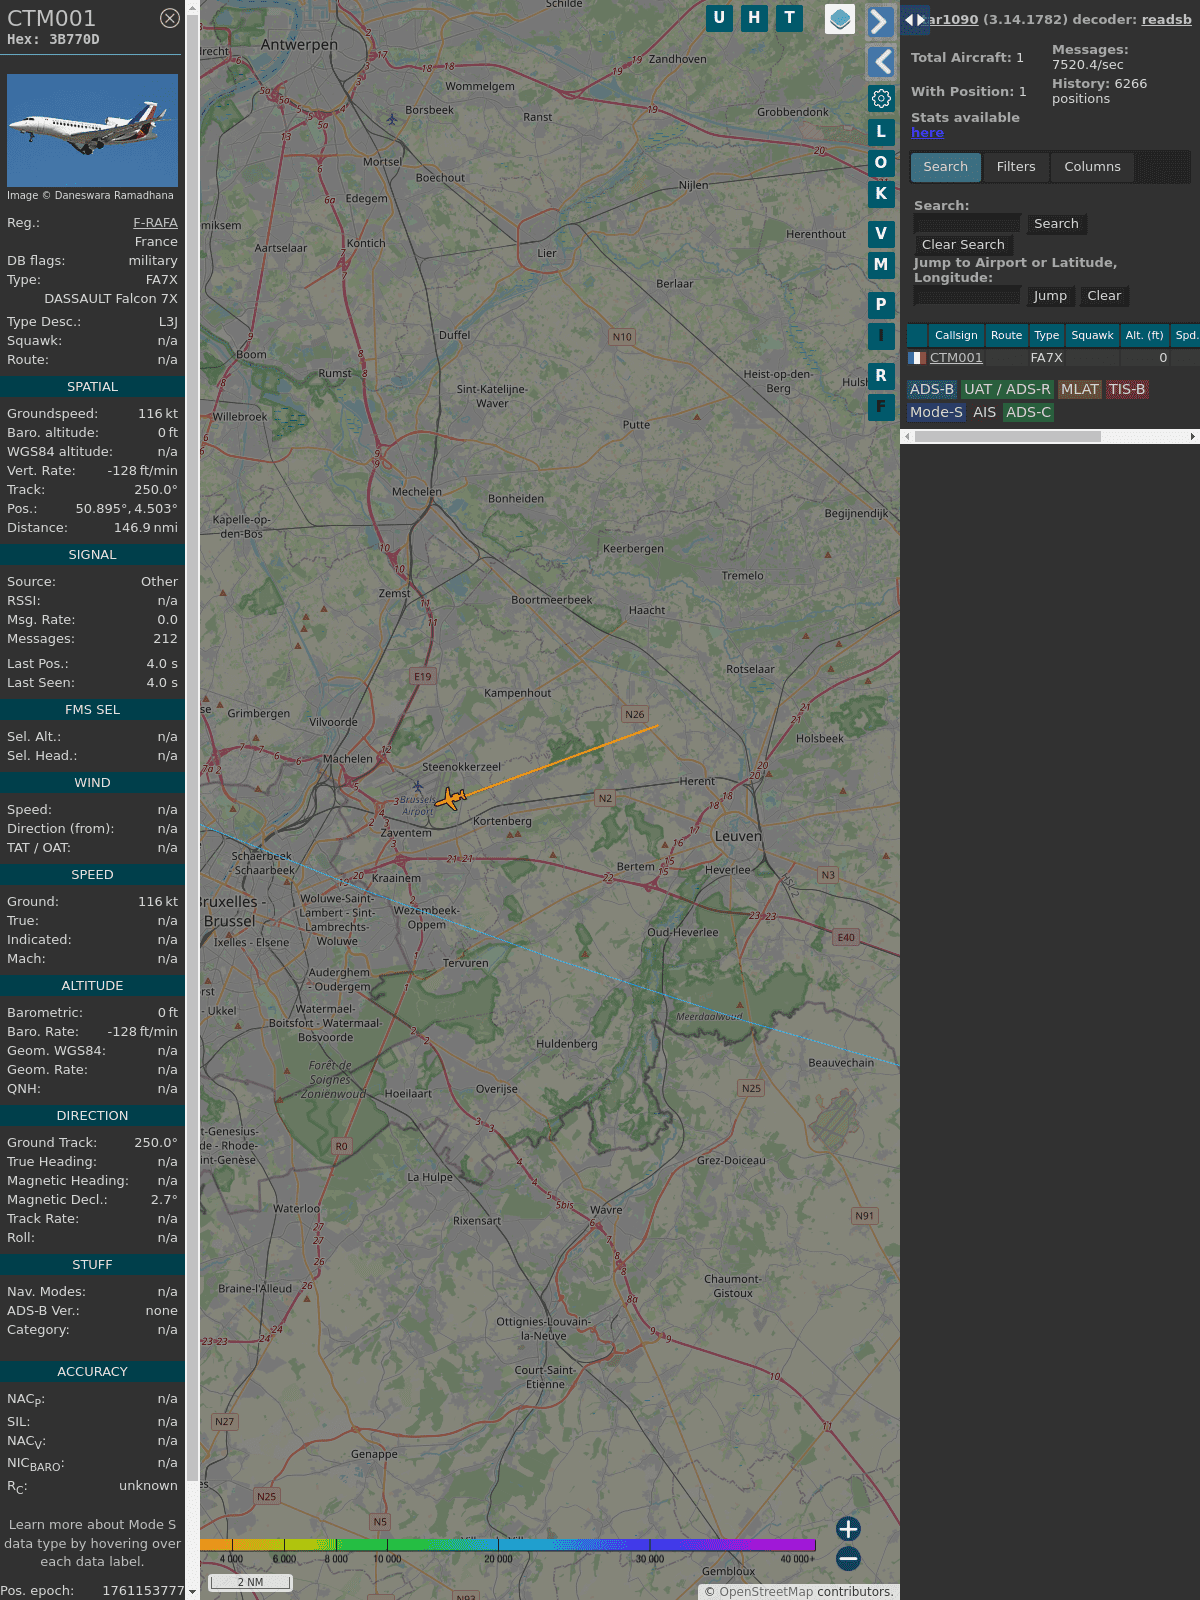Switch to the Columns tab

pos(1092,167)
